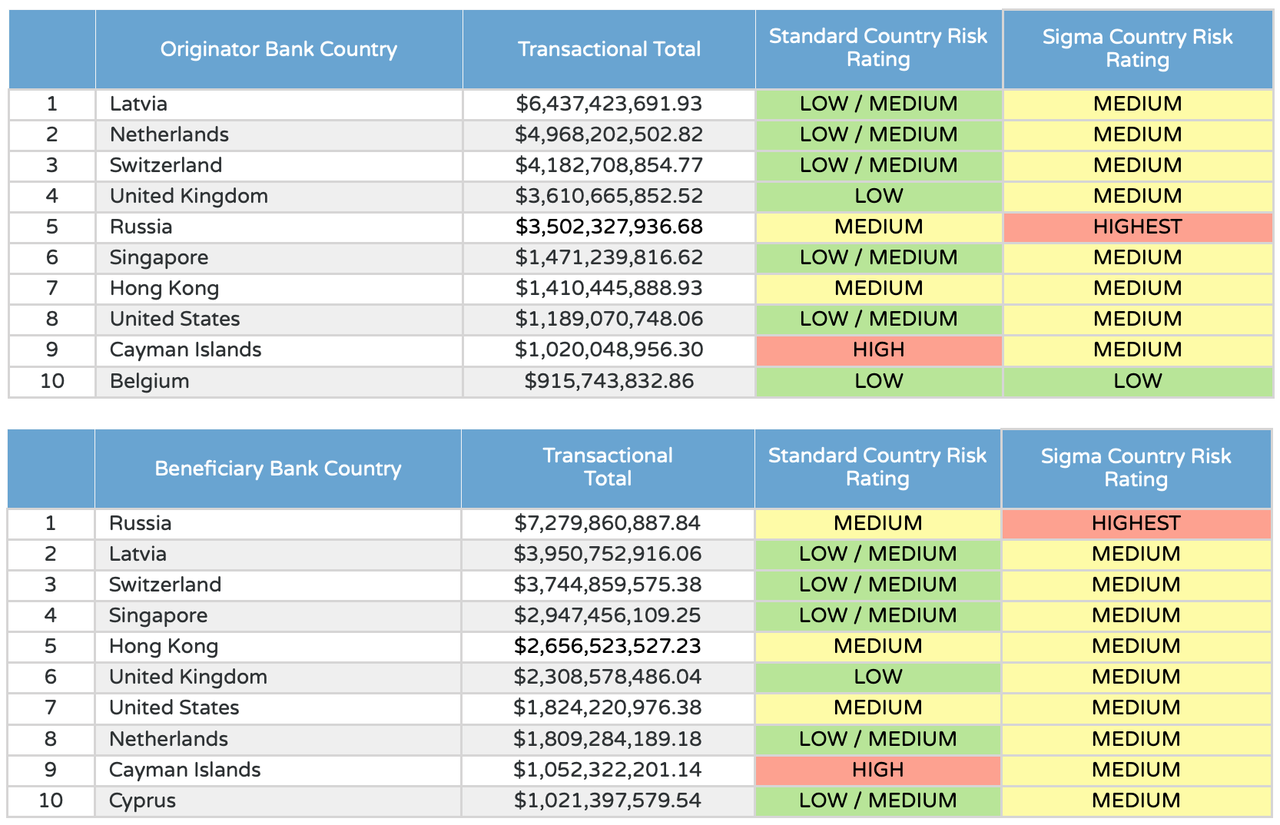
Task: Click the amount $3,610,665,852.52
Action: click(x=609, y=196)
